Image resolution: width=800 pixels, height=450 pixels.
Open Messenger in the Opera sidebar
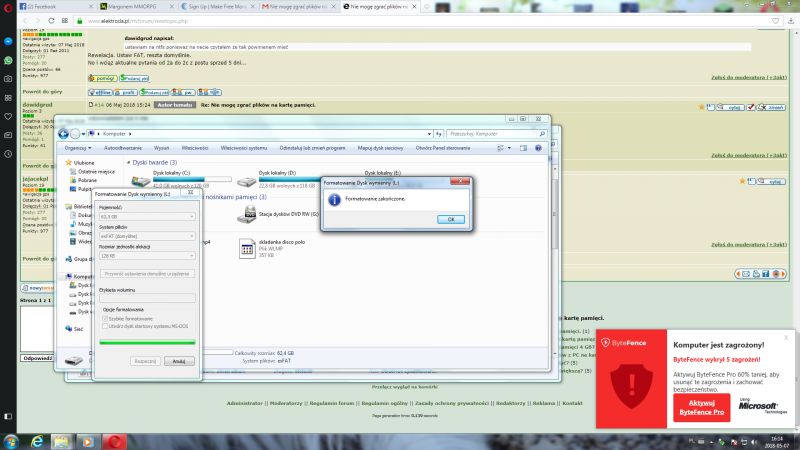pyautogui.click(x=8, y=41)
